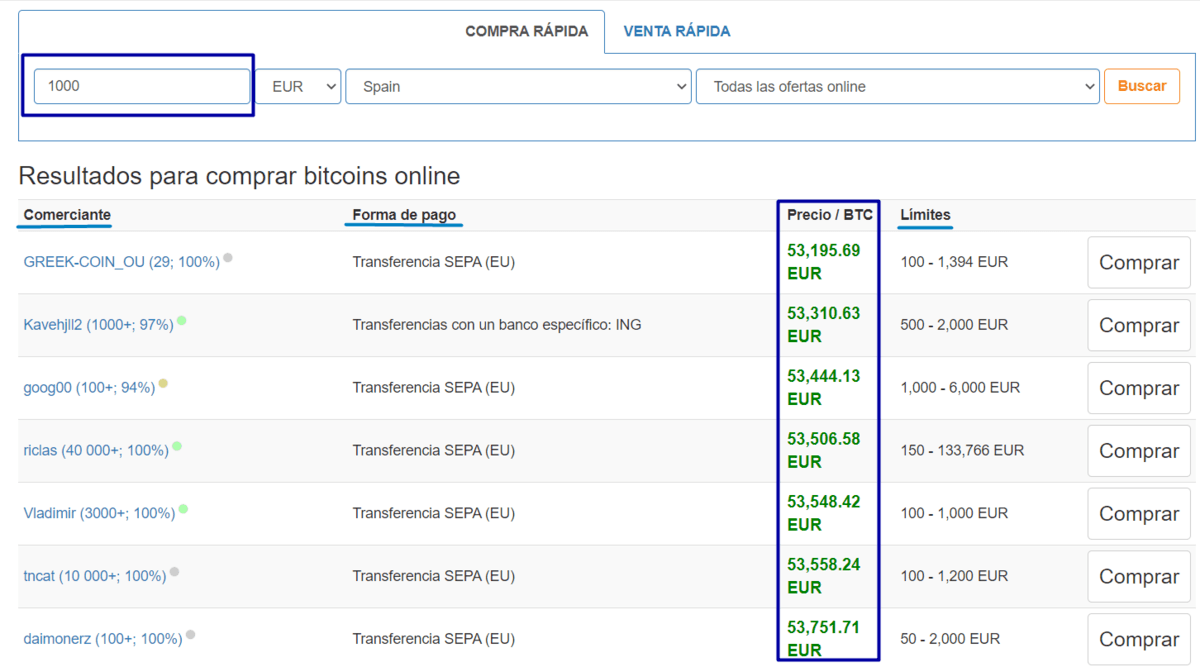The width and height of the screenshot is (1200, 667).
Task: Click the green status dot beside Vladimir
Action: point(183,509)
